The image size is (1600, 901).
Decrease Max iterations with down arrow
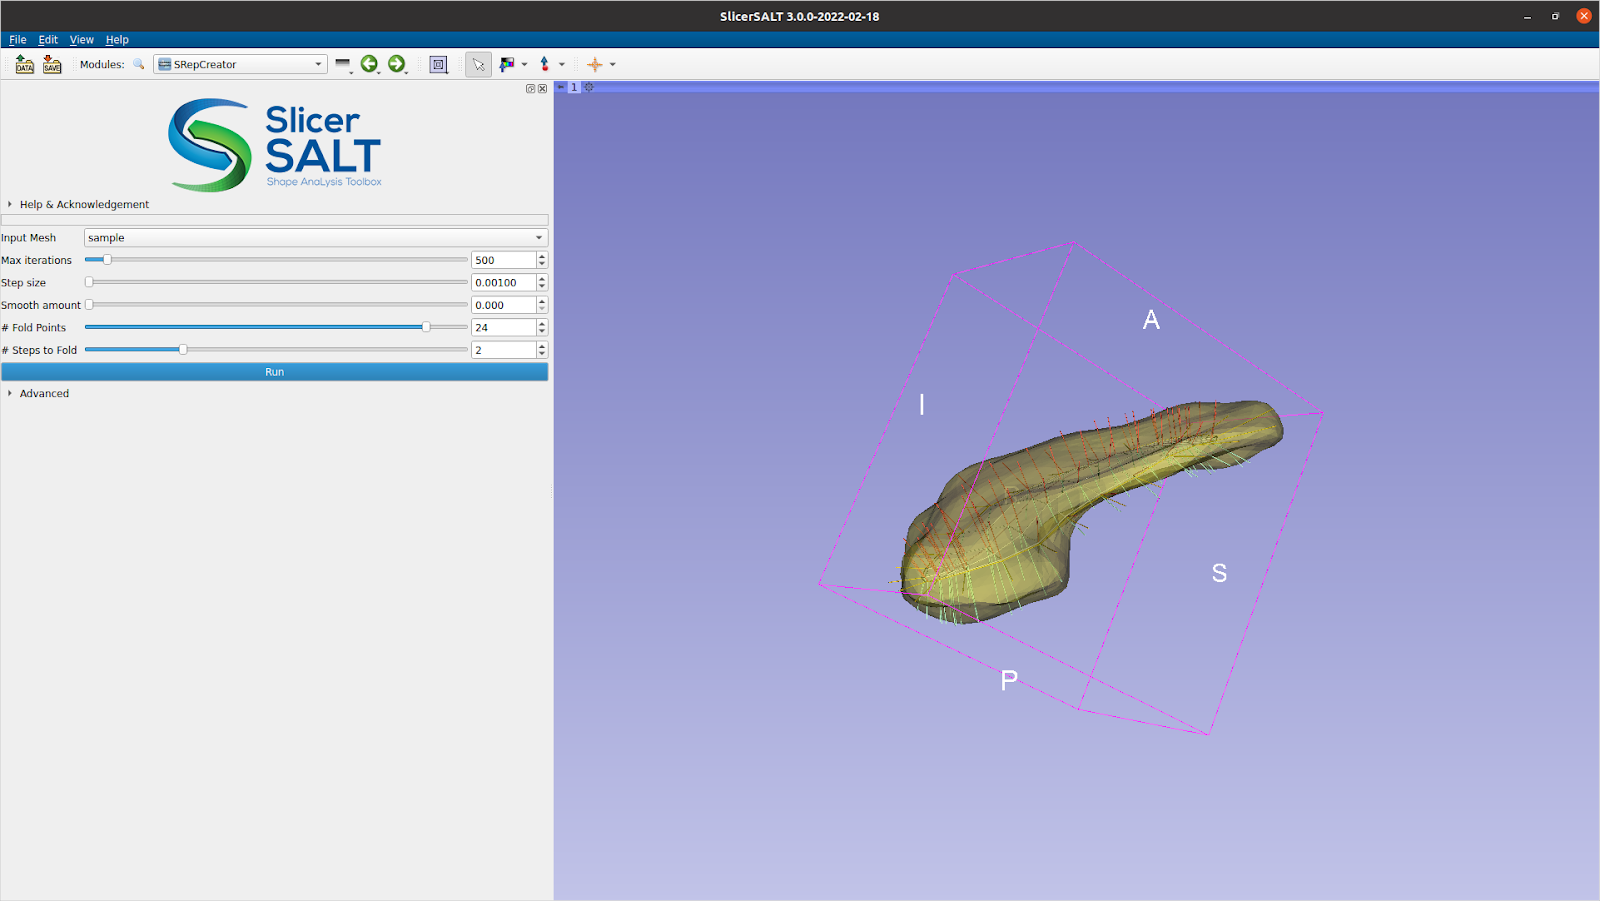point(542,264)
